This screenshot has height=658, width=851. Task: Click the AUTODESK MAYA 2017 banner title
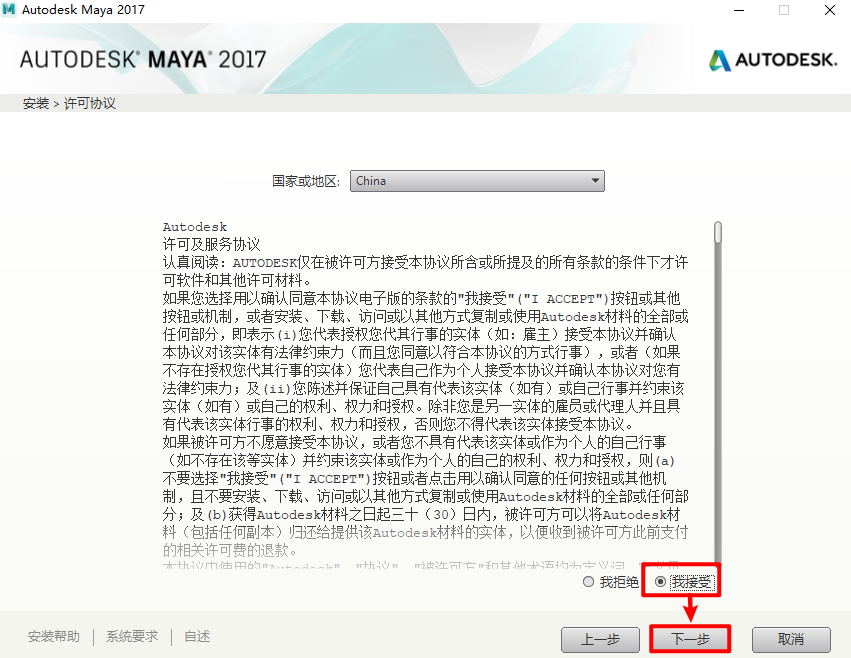coord(143,59)
